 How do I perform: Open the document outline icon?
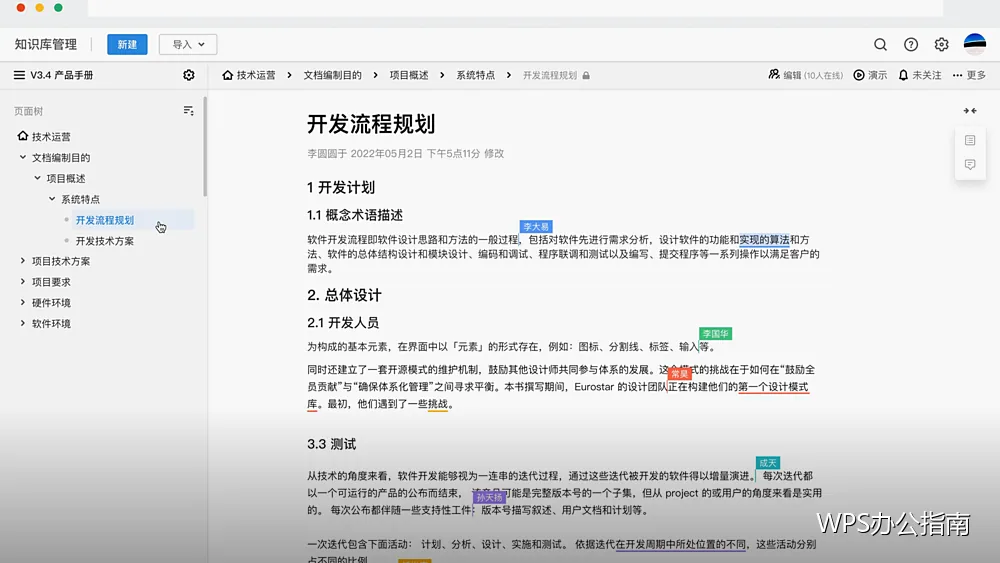[970, 140]
